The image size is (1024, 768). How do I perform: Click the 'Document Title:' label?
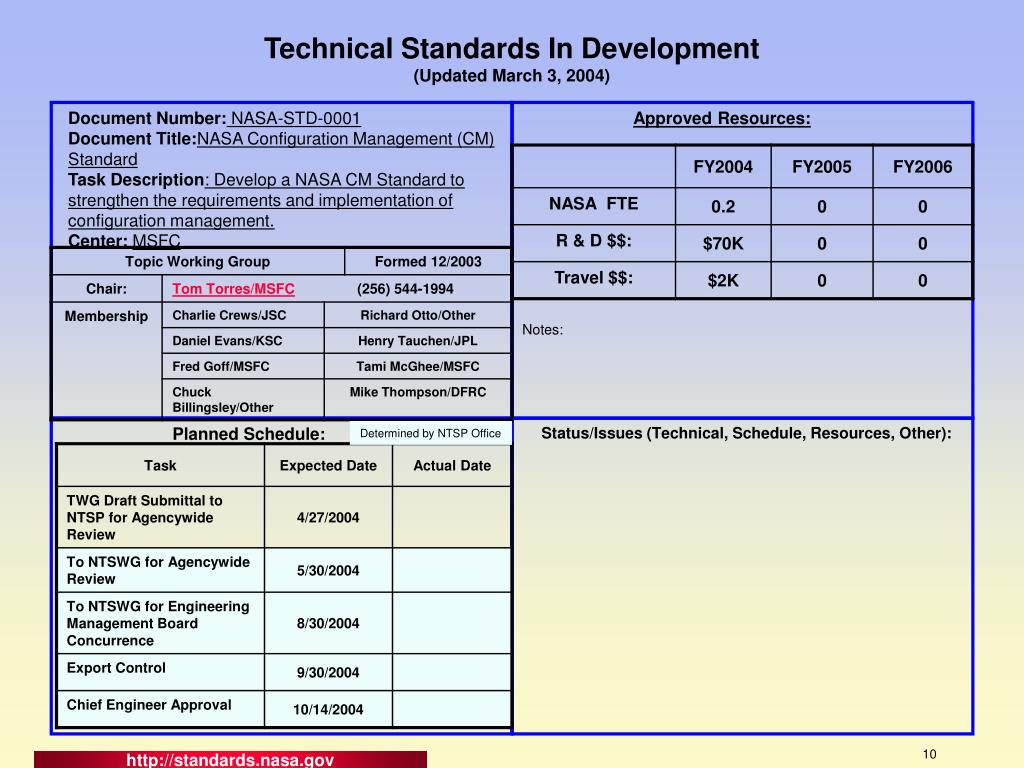132,139
